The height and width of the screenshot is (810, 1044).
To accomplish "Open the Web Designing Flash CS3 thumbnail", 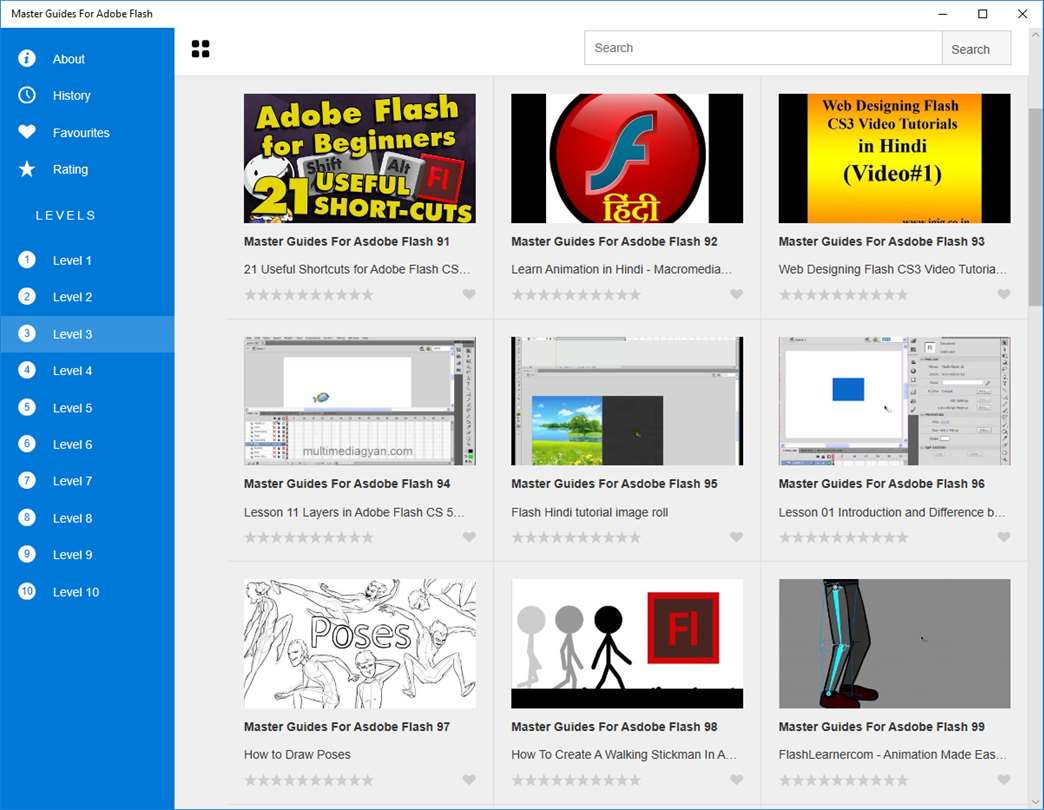I will pos(894,158).
